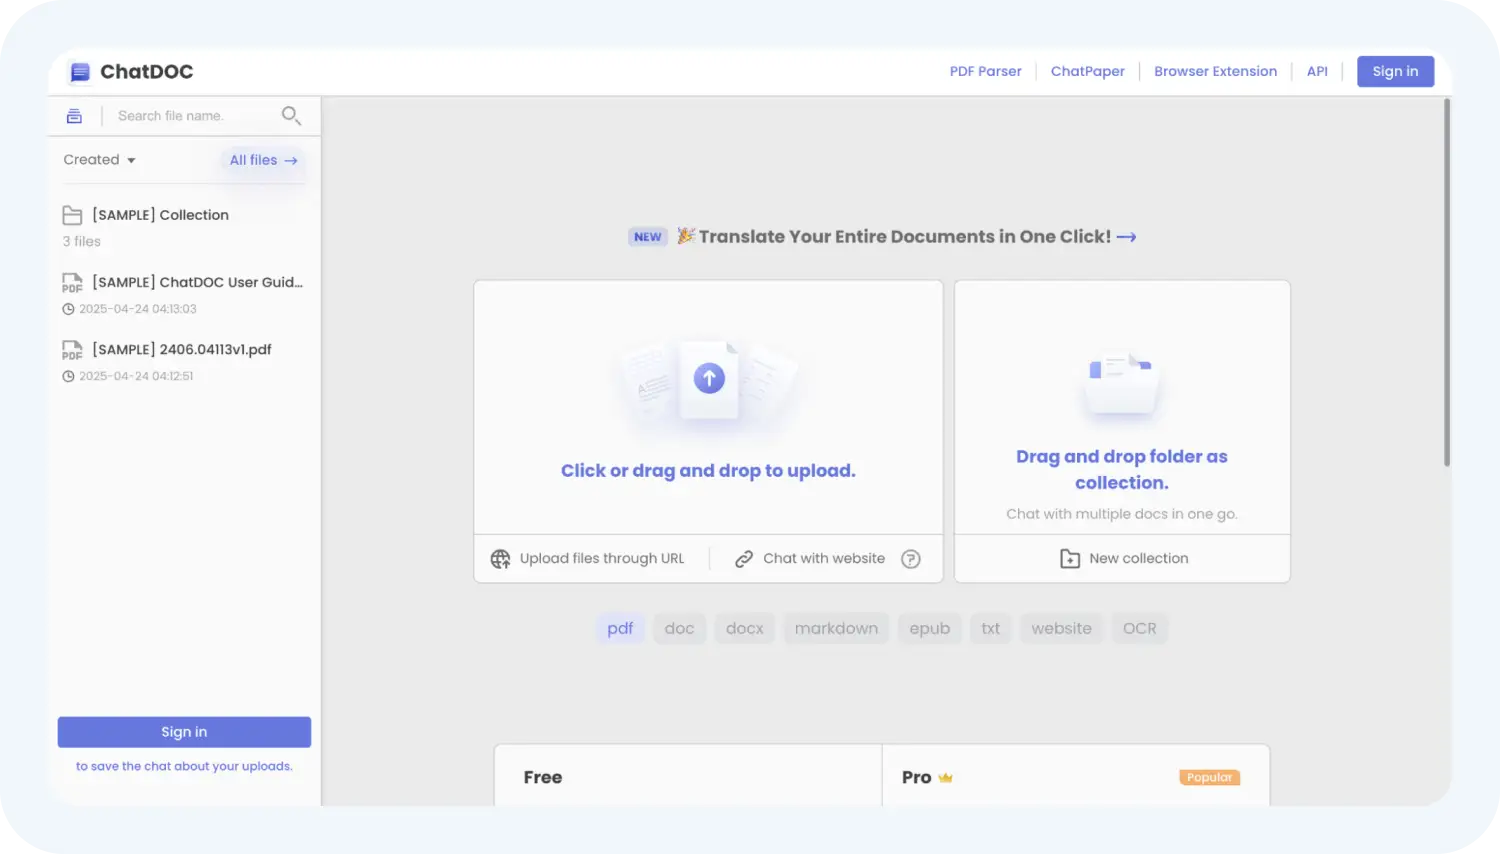1500x854 pixels.
Task: Click the new collection folder-plus icon
Action: 1069,559
